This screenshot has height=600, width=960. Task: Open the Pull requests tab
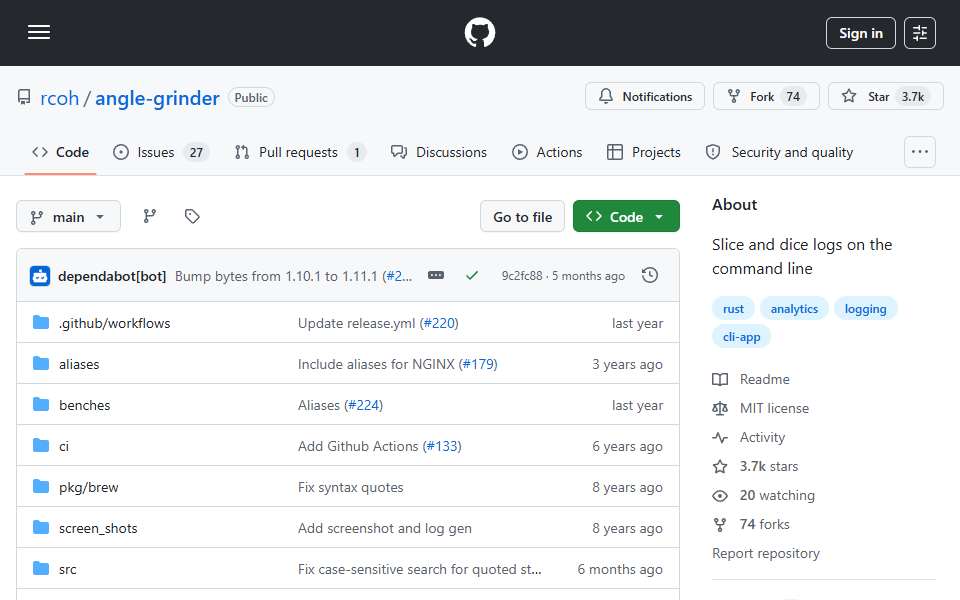[300, 152]
